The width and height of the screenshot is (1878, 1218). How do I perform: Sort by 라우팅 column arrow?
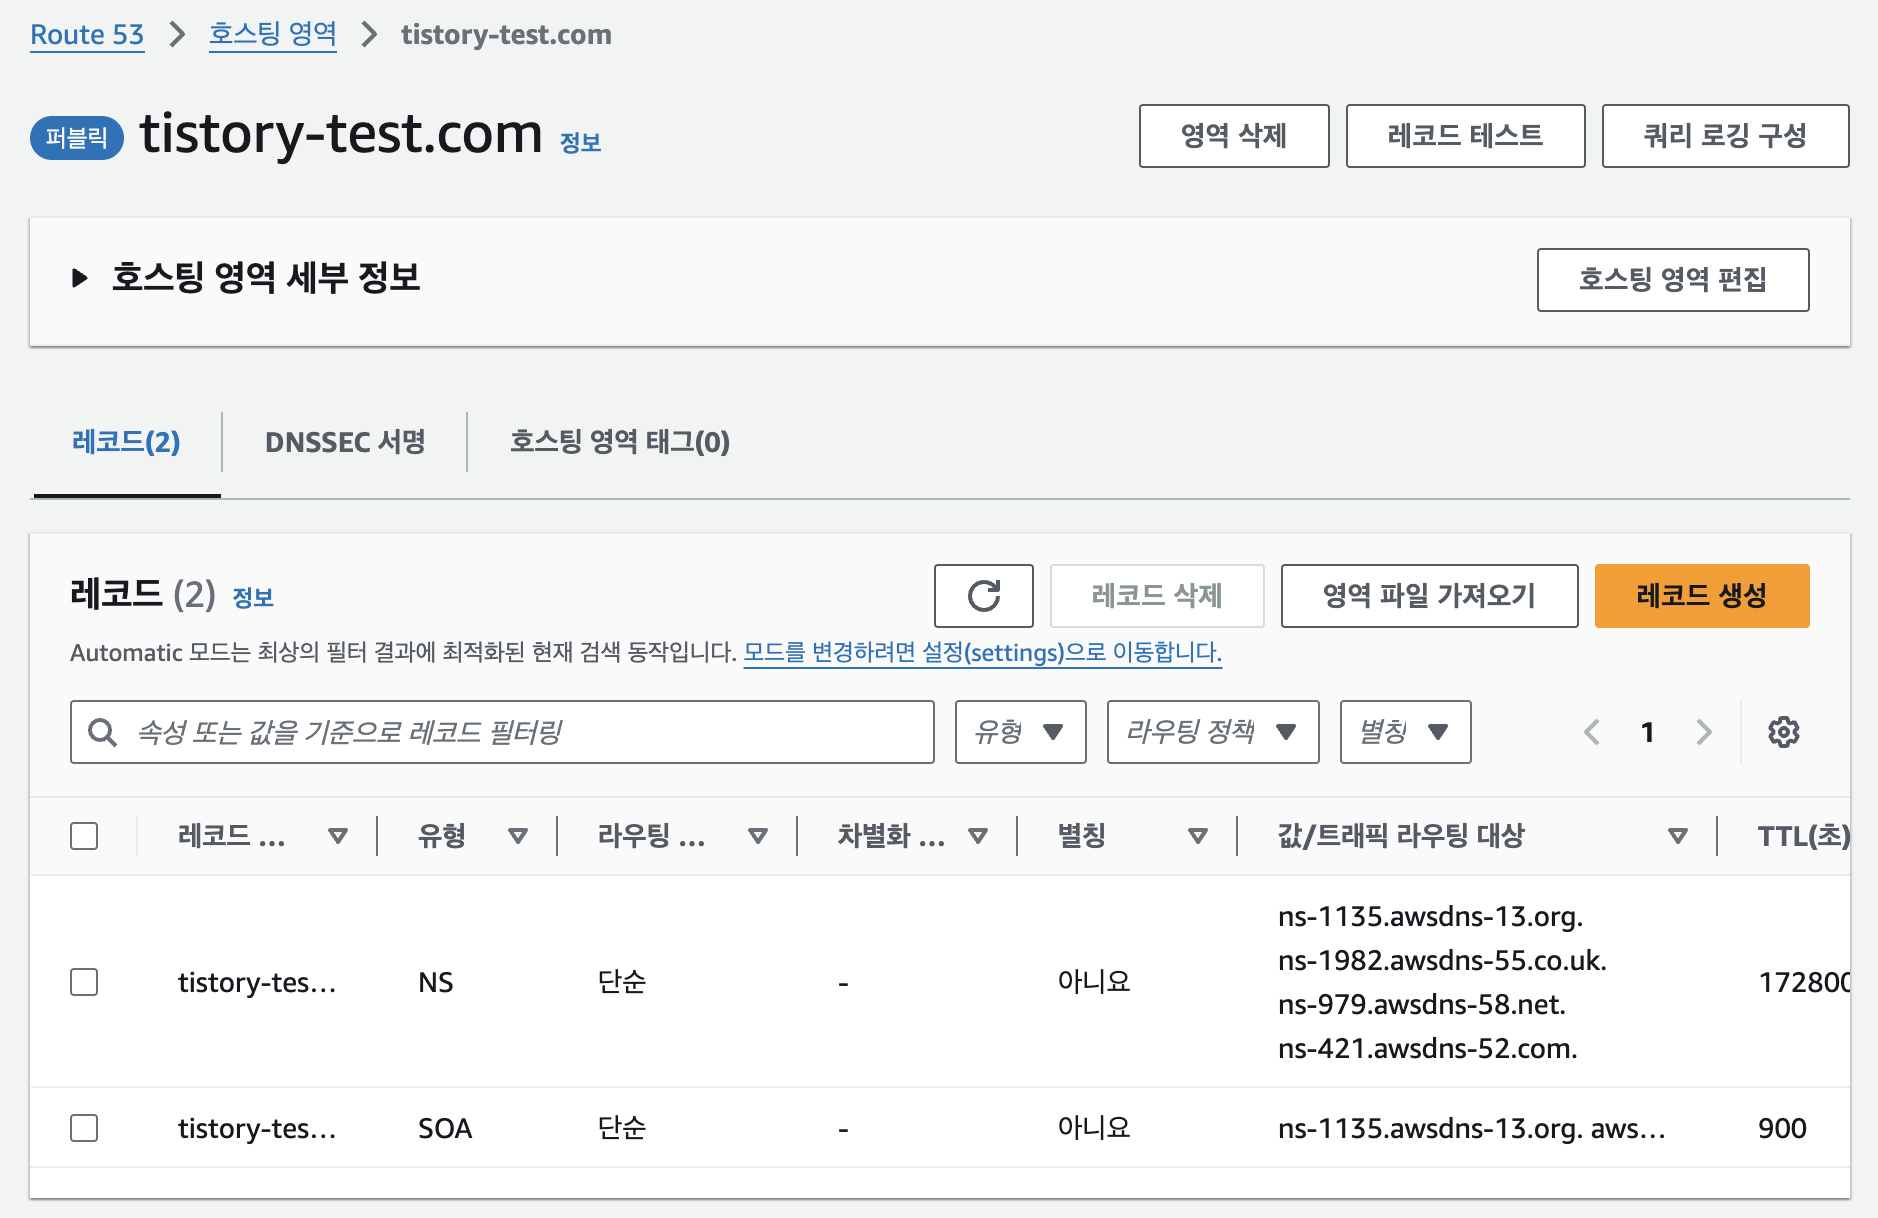[x=758, y=836]
